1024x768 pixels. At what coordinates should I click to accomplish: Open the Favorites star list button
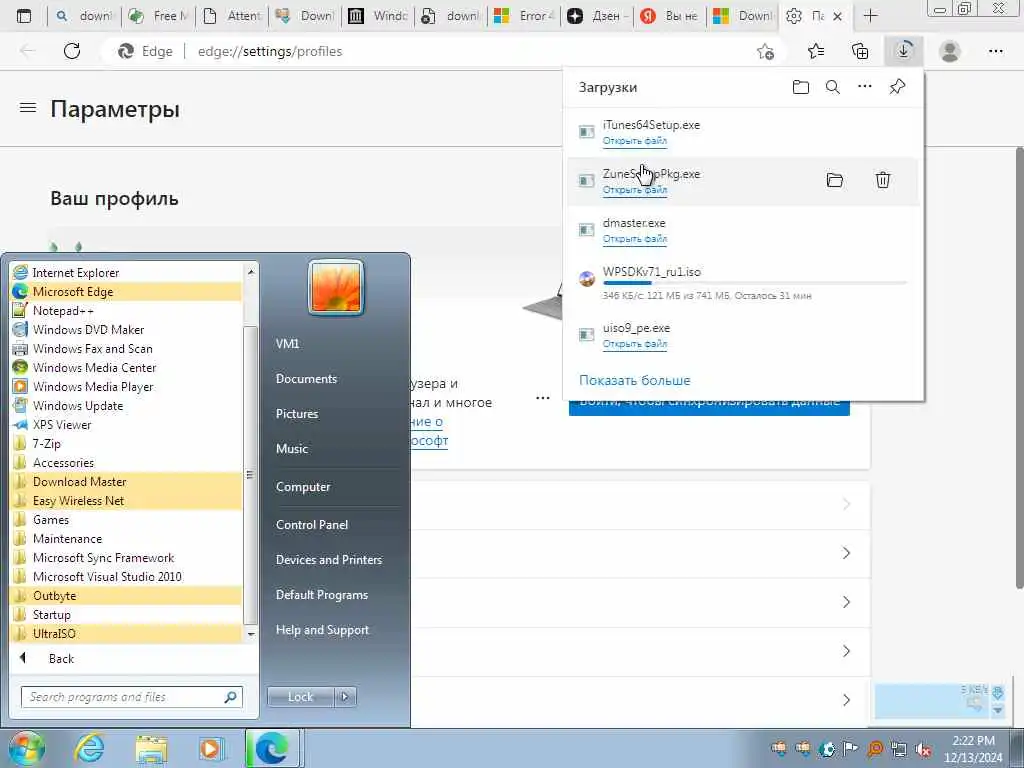click(x=816, y=51)
